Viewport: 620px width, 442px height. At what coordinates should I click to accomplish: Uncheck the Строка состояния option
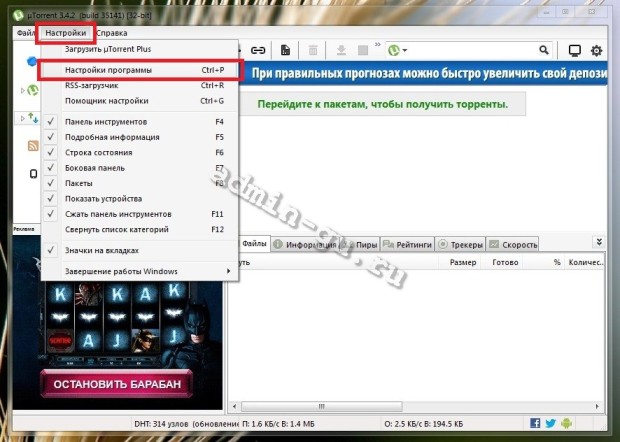[98, 152]
